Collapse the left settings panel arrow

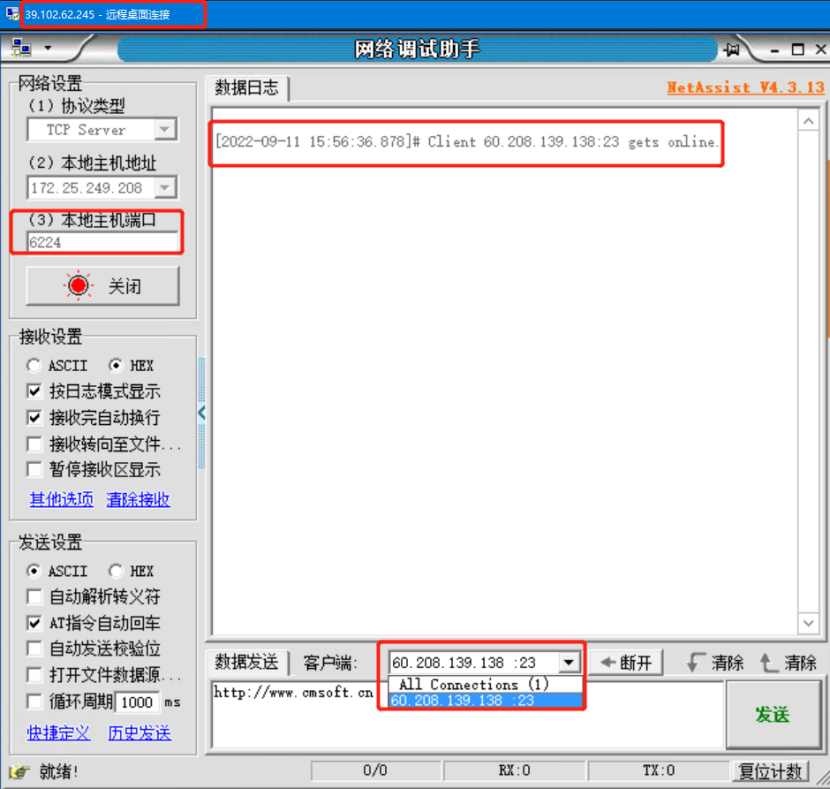click(202, 411)
